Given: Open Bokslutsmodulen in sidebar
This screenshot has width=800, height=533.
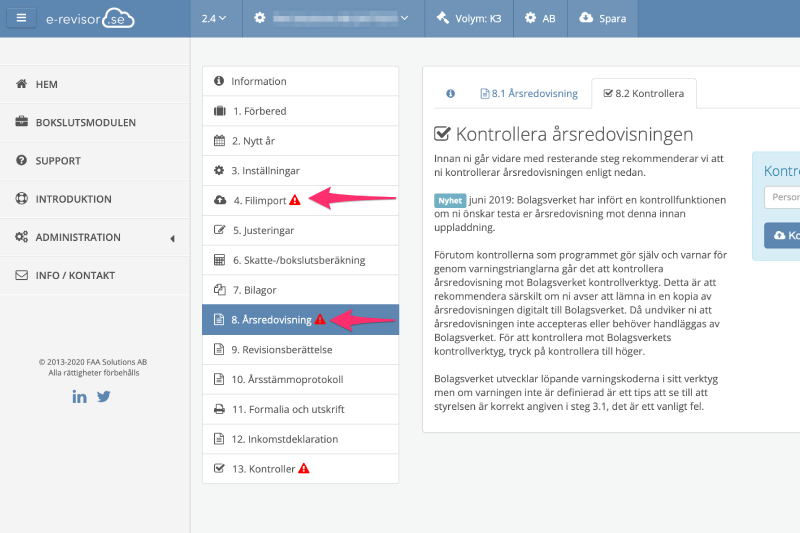Looking at the screenshot, I should tap(85, 123).
